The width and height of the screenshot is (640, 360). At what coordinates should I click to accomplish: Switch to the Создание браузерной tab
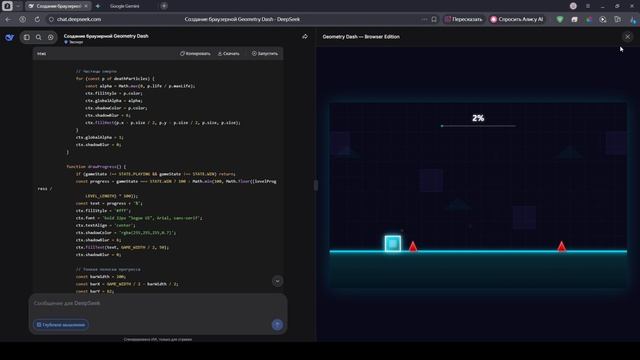(x=58, y=6)
